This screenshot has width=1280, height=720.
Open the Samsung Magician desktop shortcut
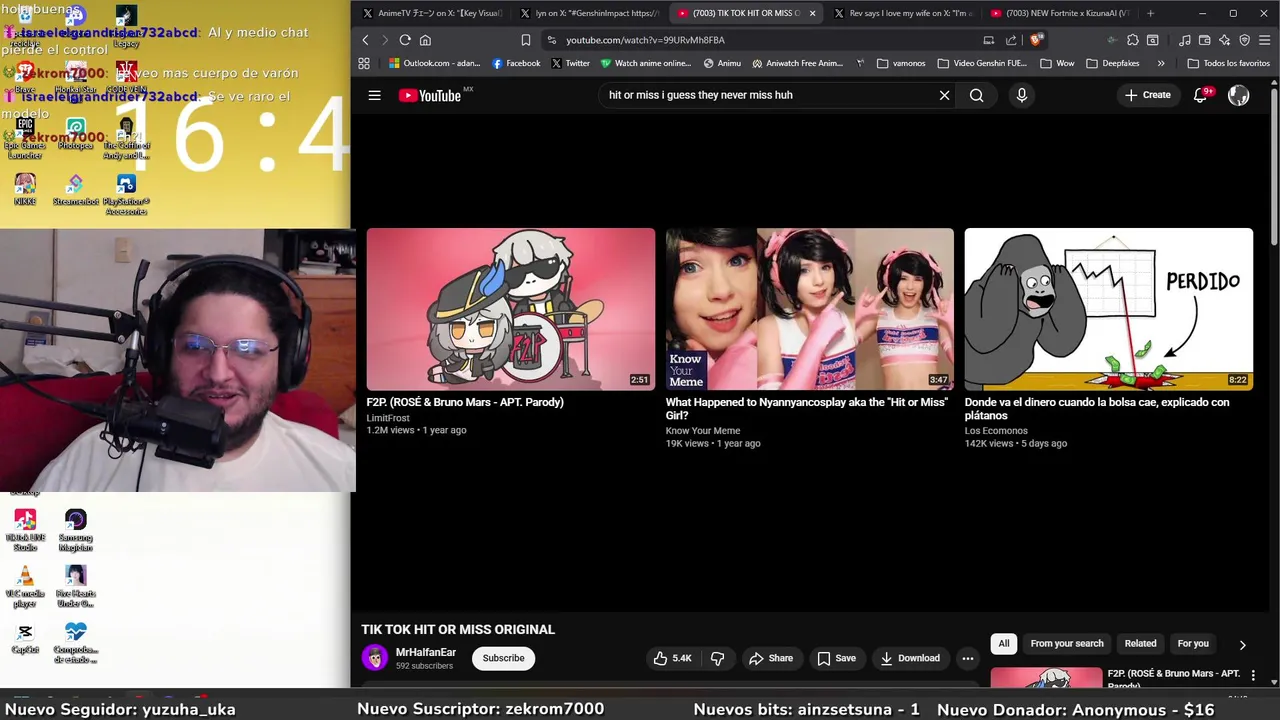[x=76, y=530]
